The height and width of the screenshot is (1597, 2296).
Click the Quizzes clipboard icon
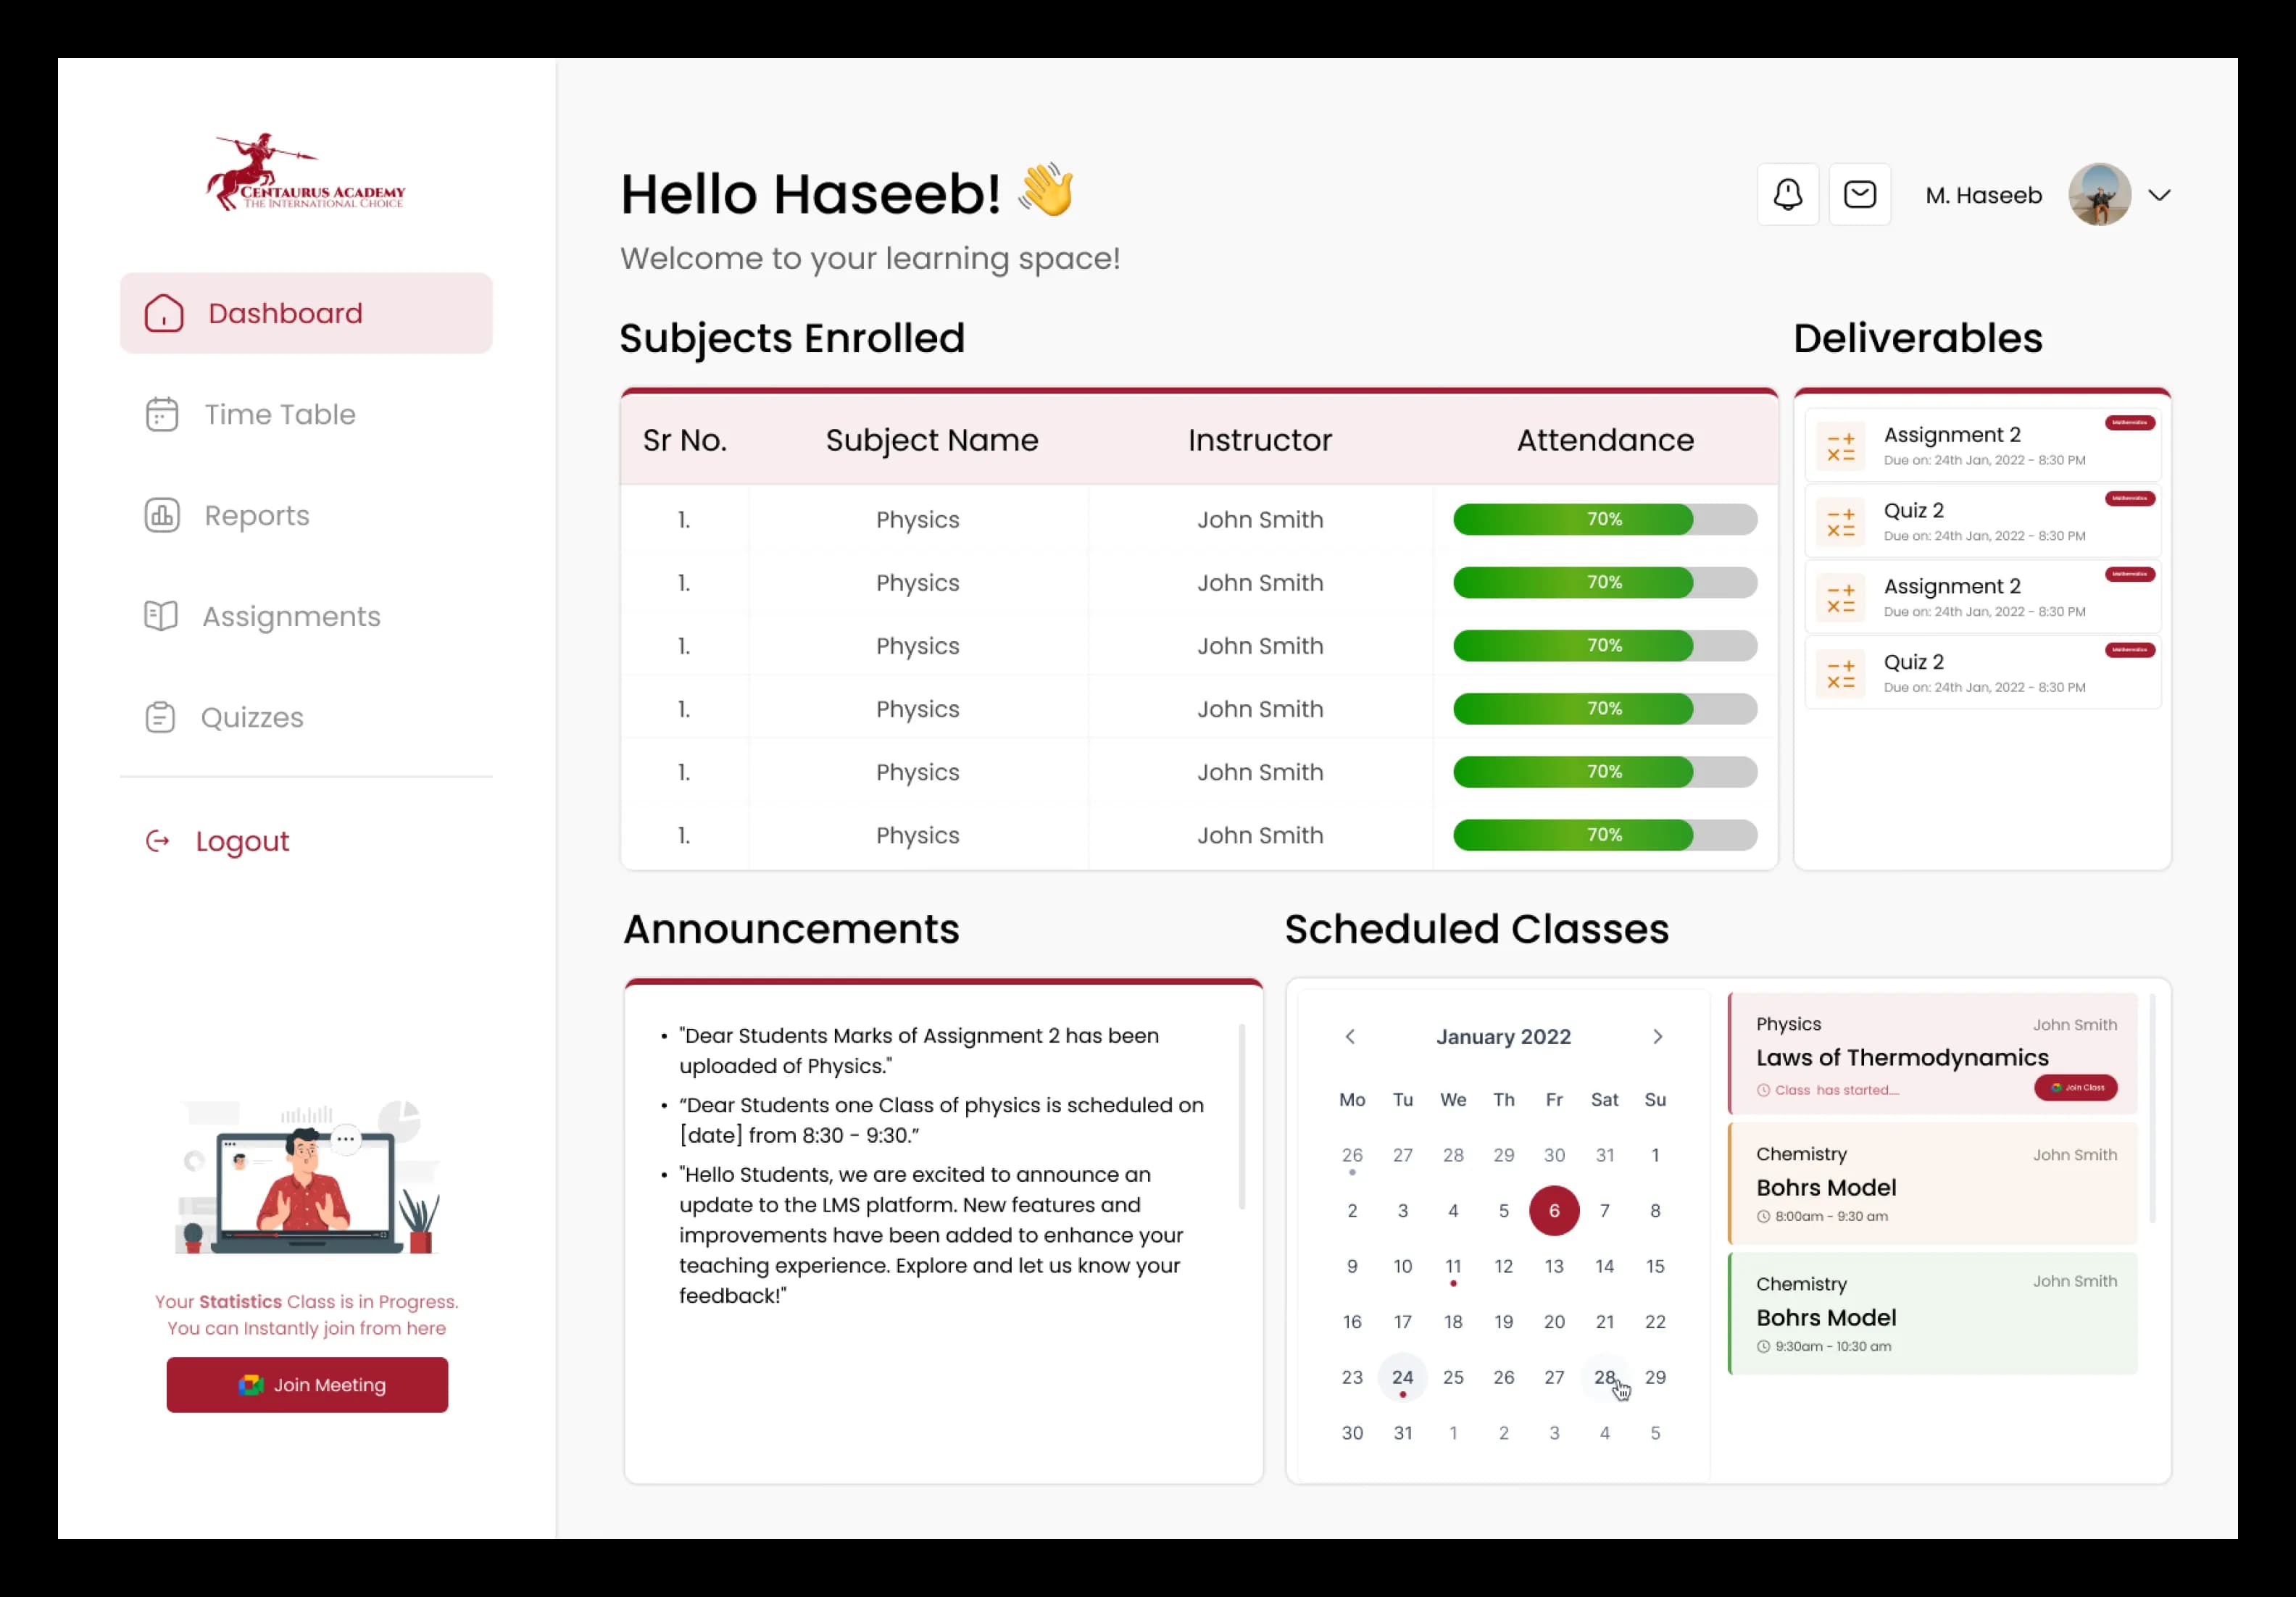pos(160,717)
